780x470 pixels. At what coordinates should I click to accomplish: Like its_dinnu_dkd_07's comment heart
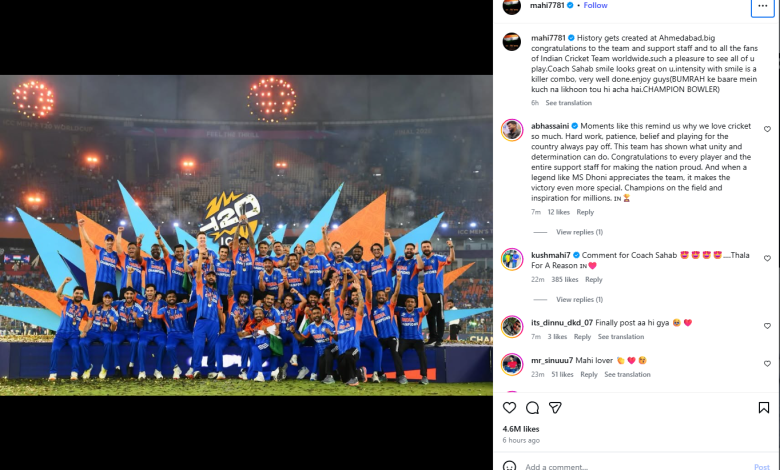click(x=767, y=326)
